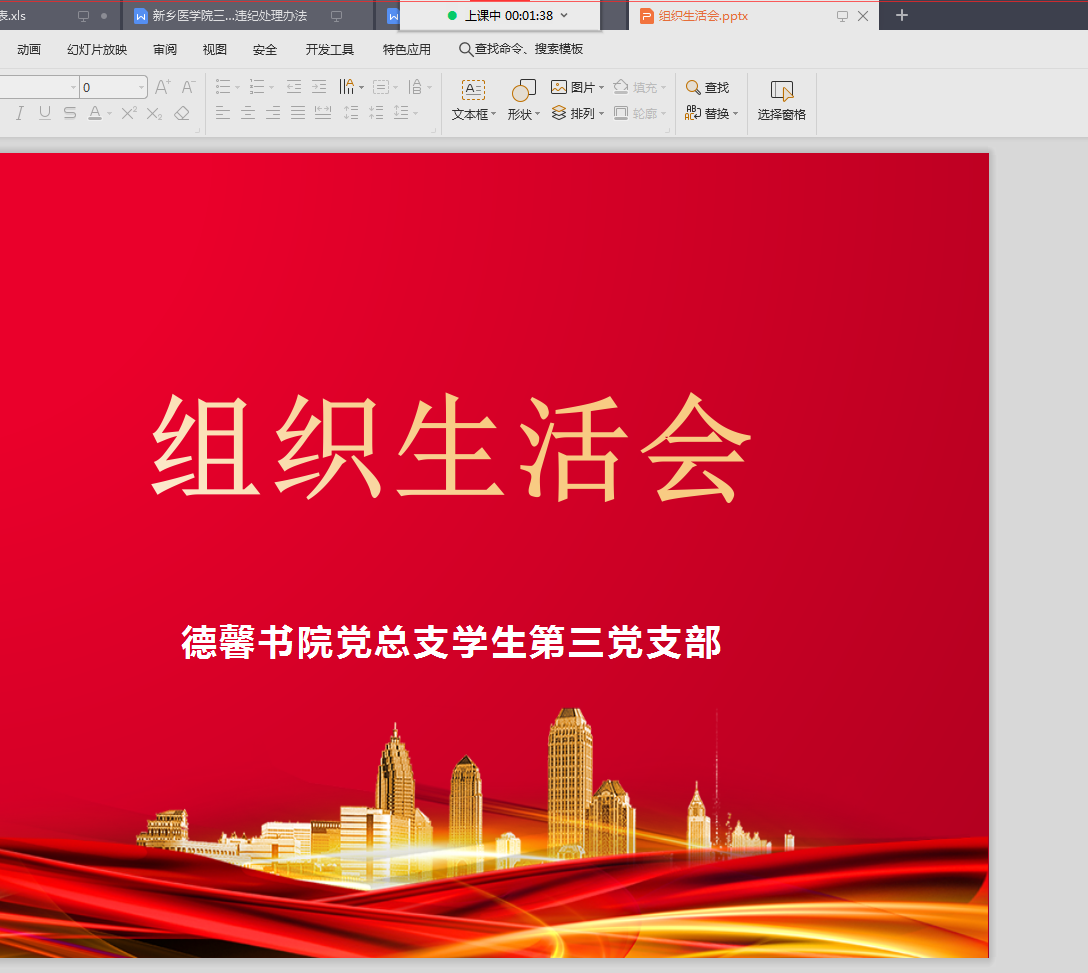Click the increase font size icon

[162, 88]
